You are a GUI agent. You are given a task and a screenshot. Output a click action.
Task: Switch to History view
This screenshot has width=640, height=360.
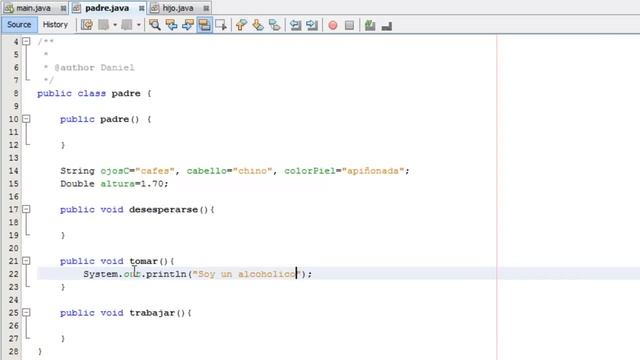pyautogui.click(x=55, y=25)
